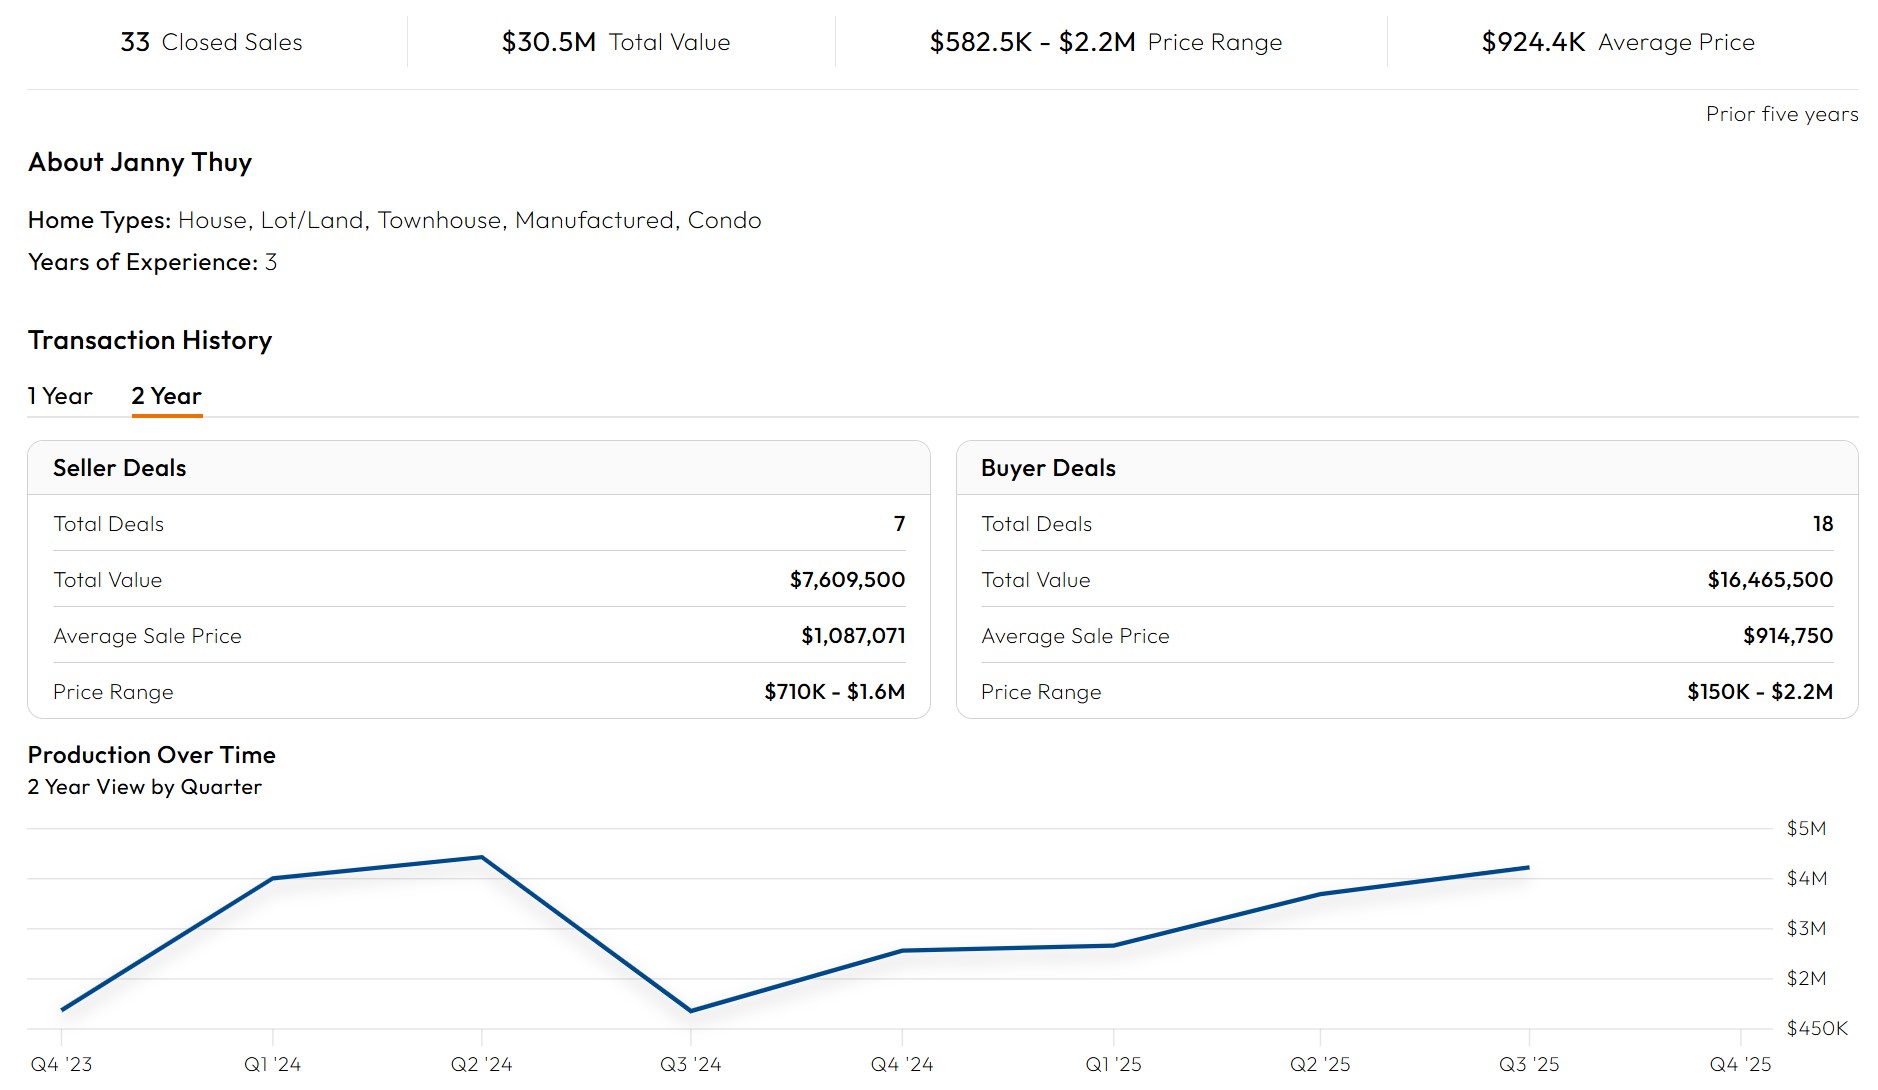Click seller Total Value $7,609,500 amount
The height and width of the screenshot is (1090, 1878).
tap(847, 580)
